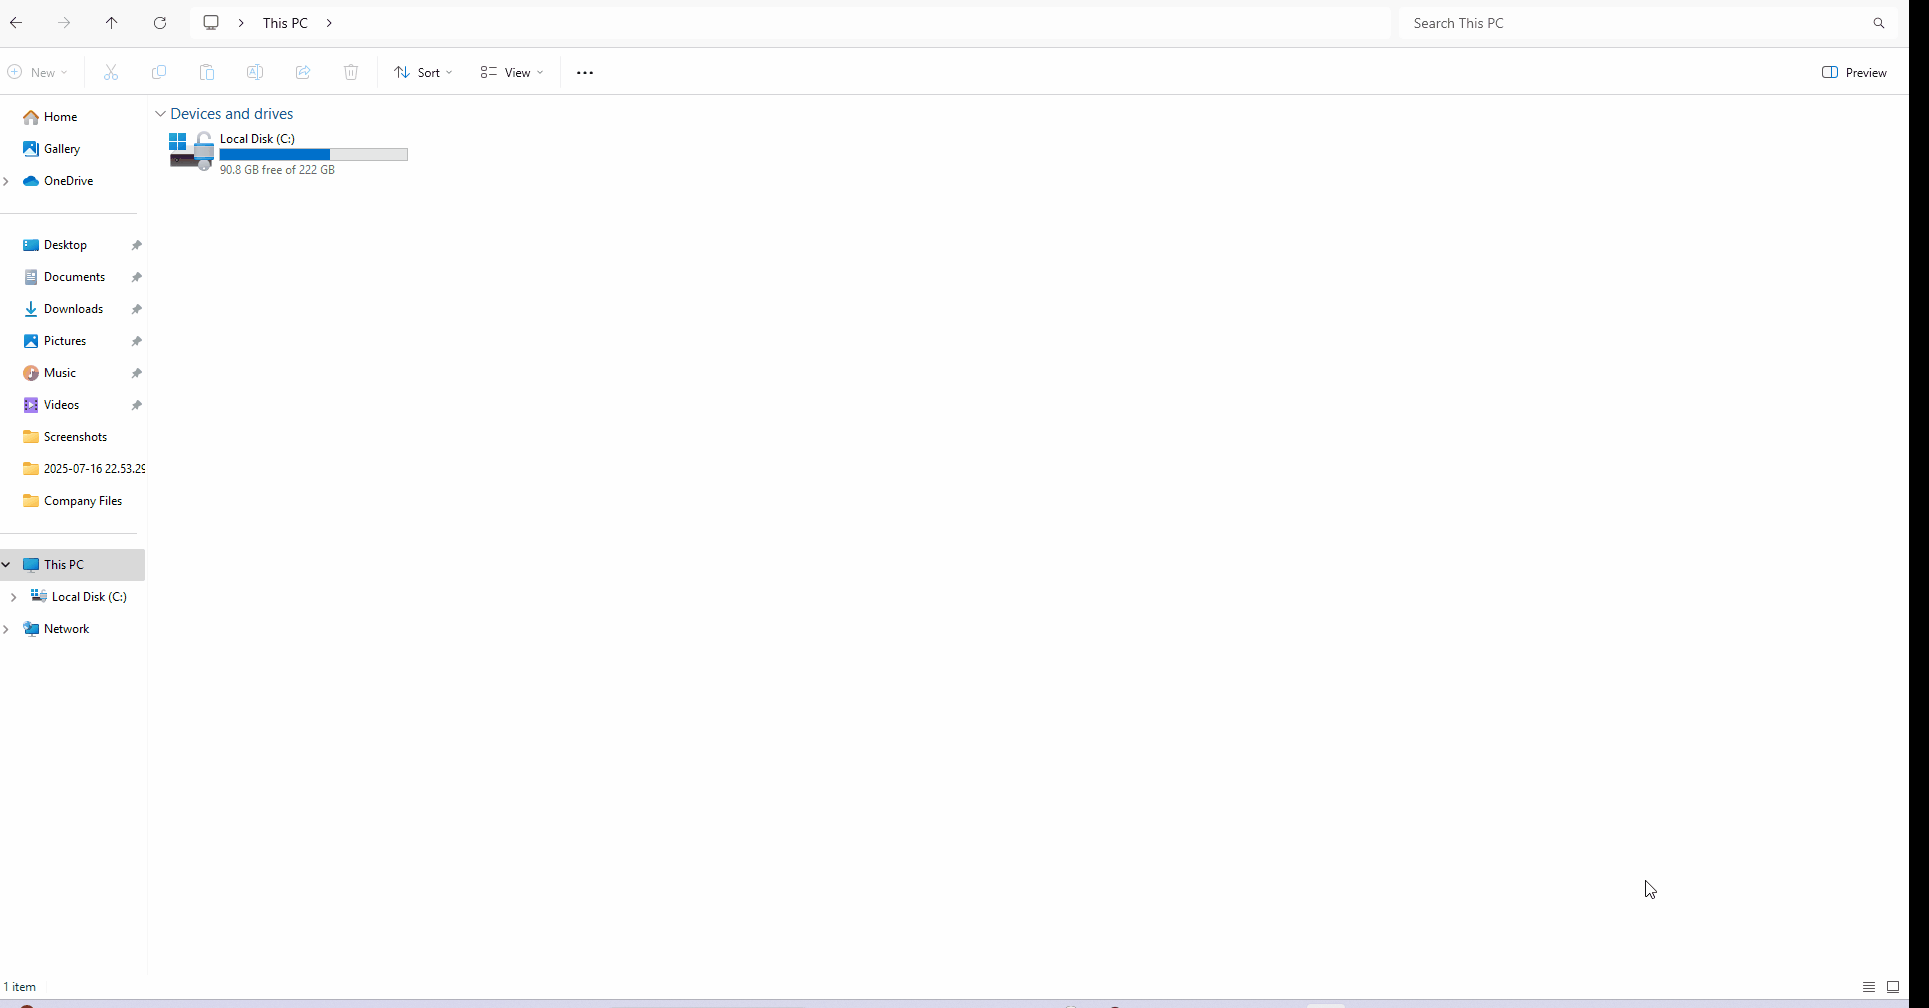Click the Local Disk storage usage bar

tap(313, 155)
